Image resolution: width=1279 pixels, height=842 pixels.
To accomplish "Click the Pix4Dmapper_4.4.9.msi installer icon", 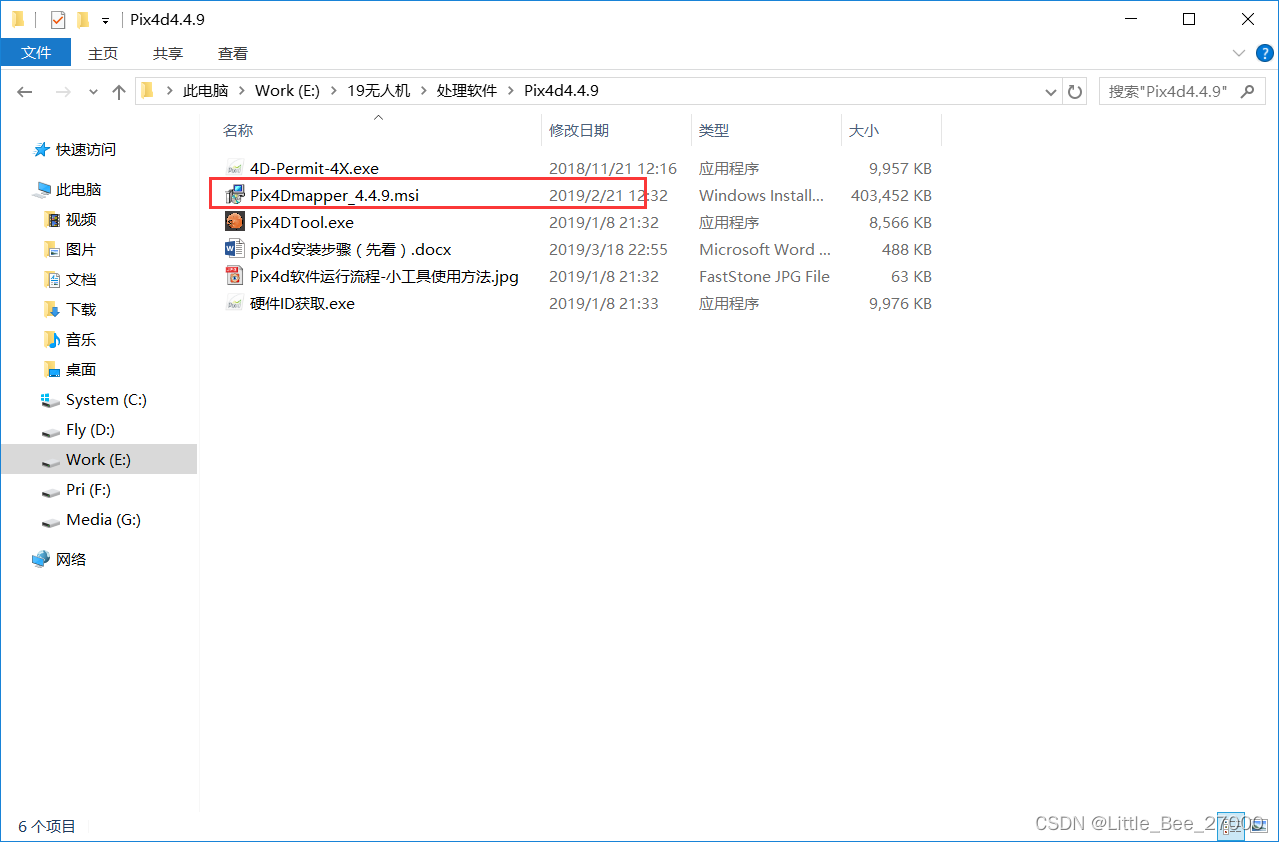I will pyautogui.click(x=235, y=195).
